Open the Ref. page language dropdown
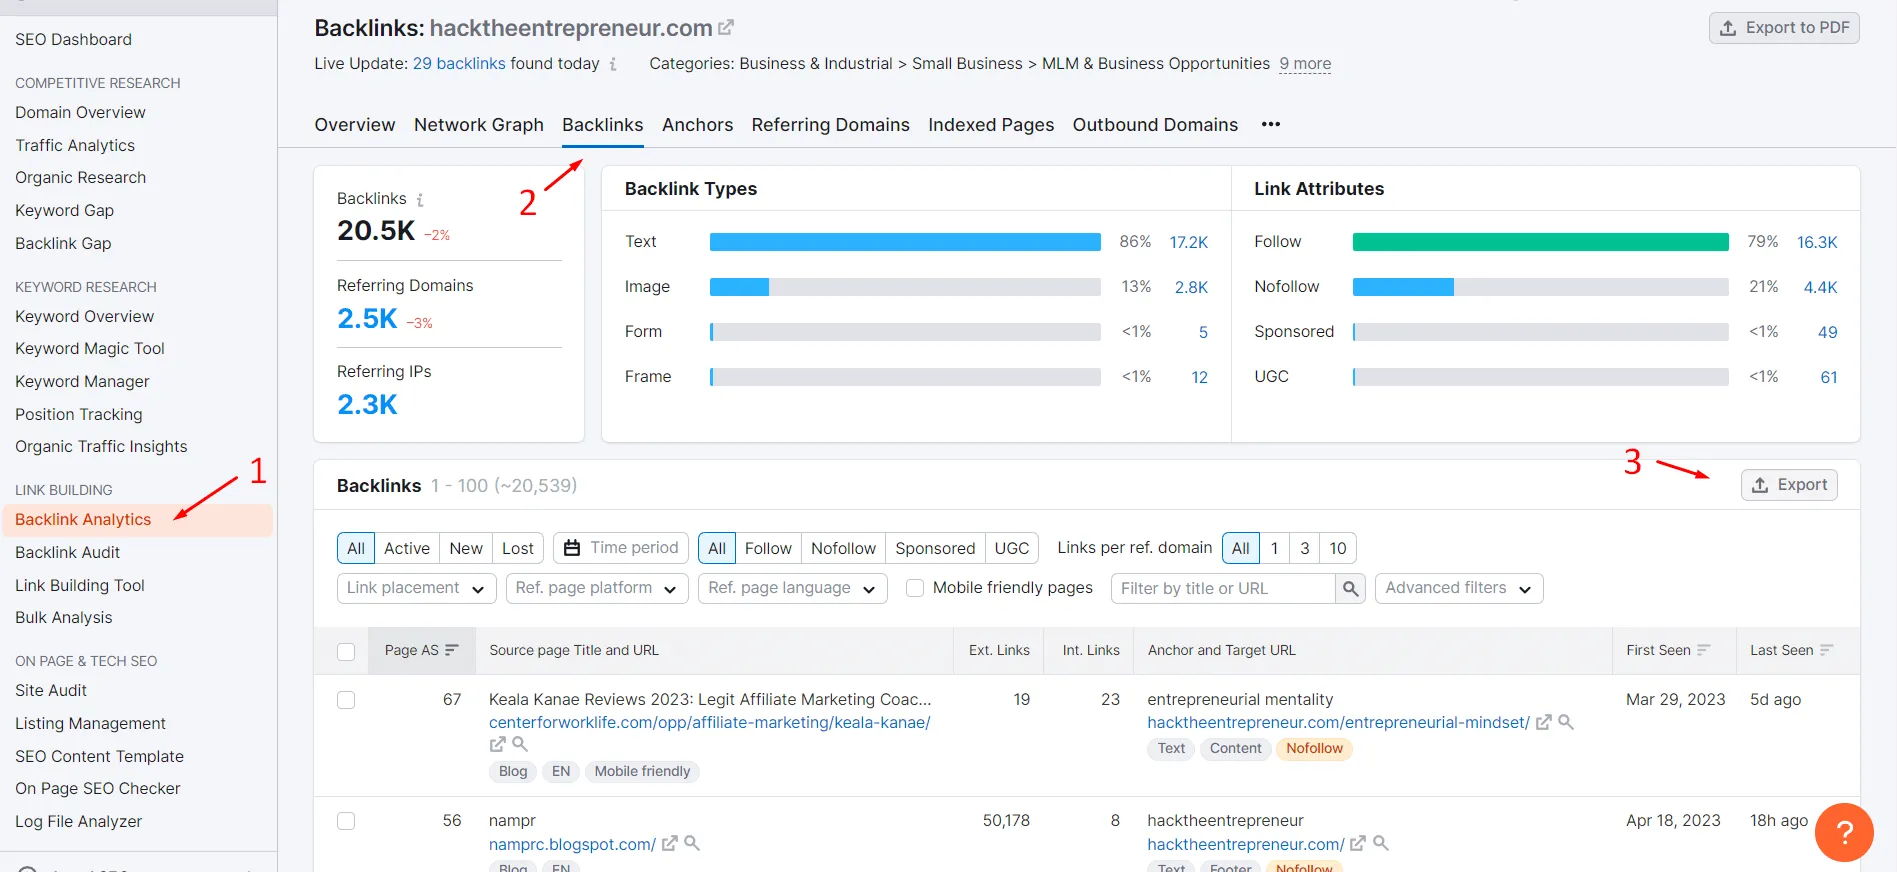This screenshot has width=1897, height=872. point(792,588)
